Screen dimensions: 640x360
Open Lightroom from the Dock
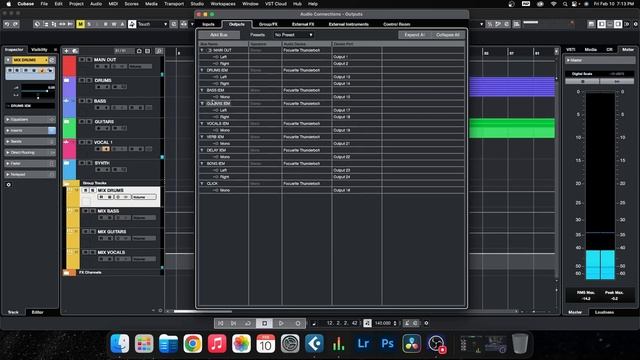363,344
